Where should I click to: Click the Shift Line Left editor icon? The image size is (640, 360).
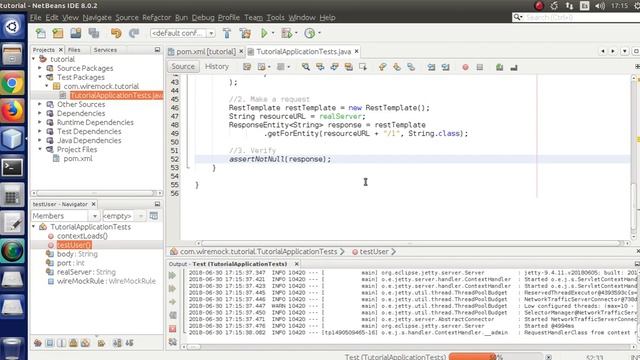coord(431,67)
